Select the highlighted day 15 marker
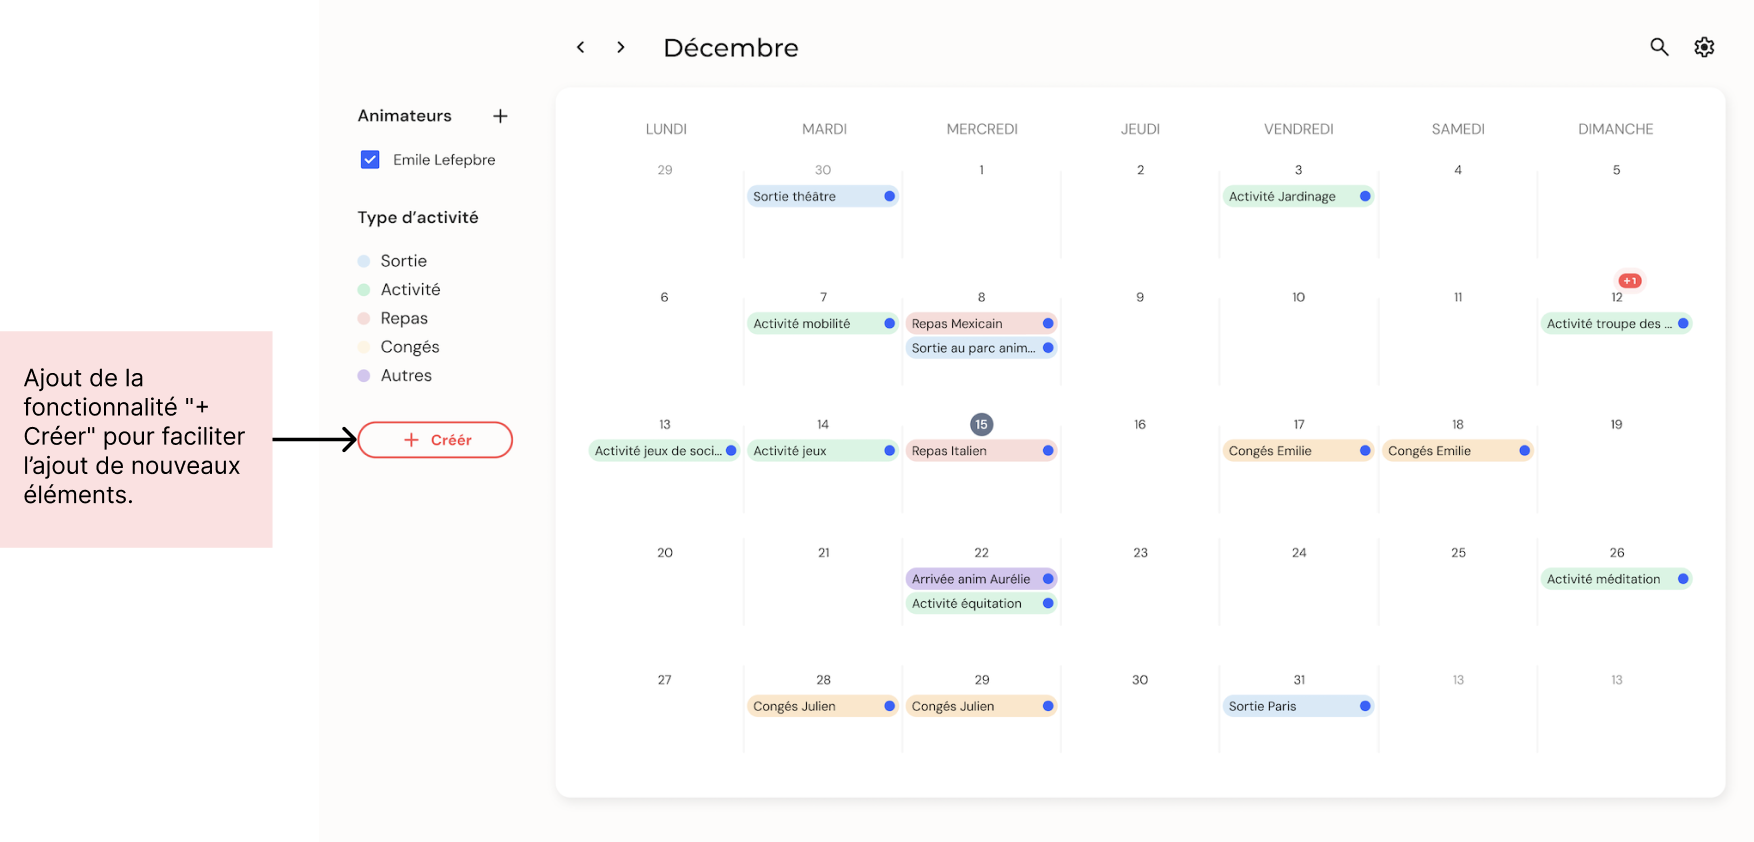Viewport: 1754px width, 842px height. (x=981, y=424)
